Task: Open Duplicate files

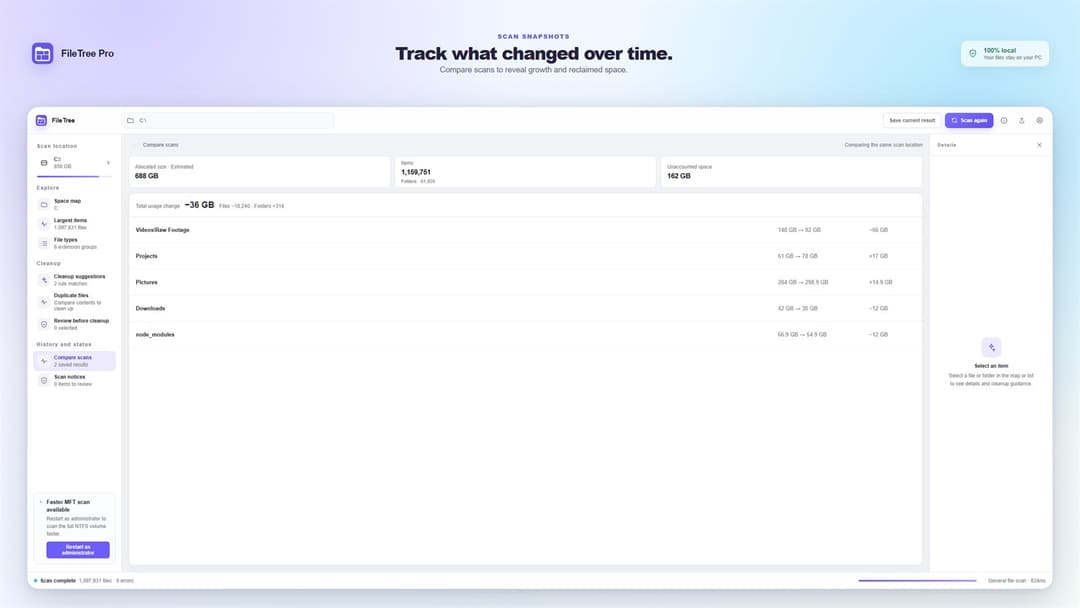Action: (74, 302)
